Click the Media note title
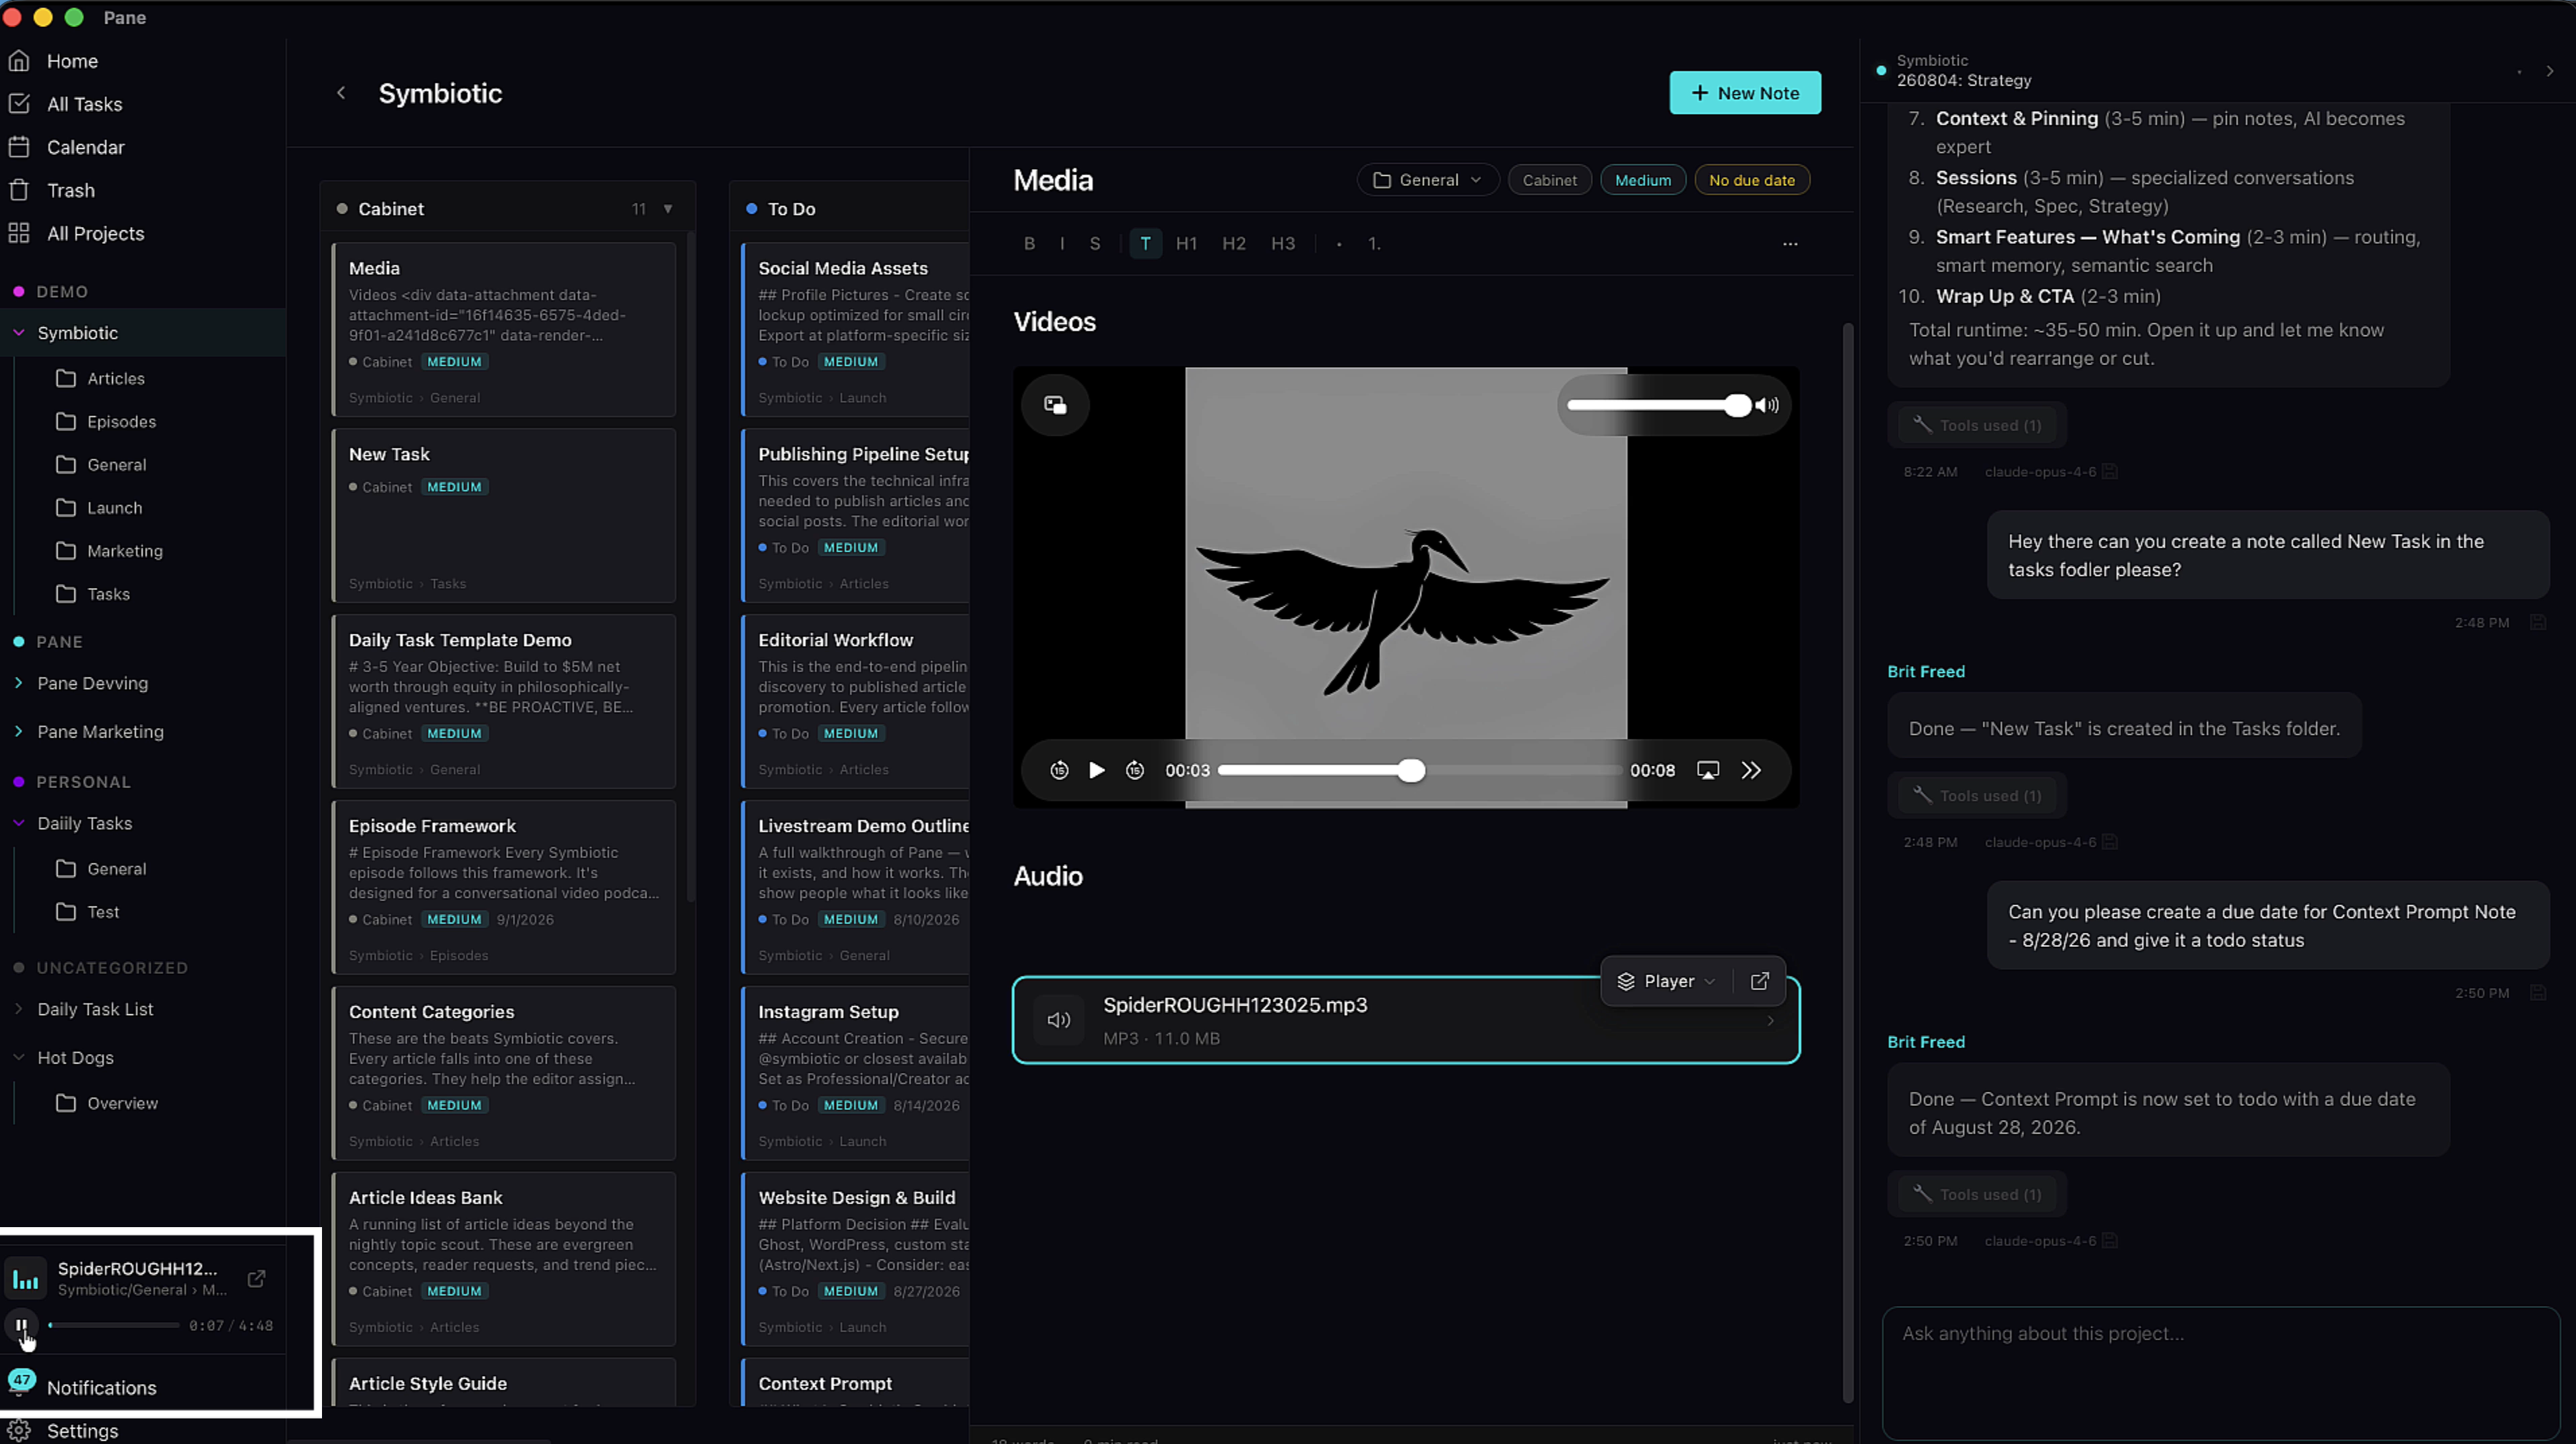Viewport: 2576px width, 1444px height. point(1053,180)
